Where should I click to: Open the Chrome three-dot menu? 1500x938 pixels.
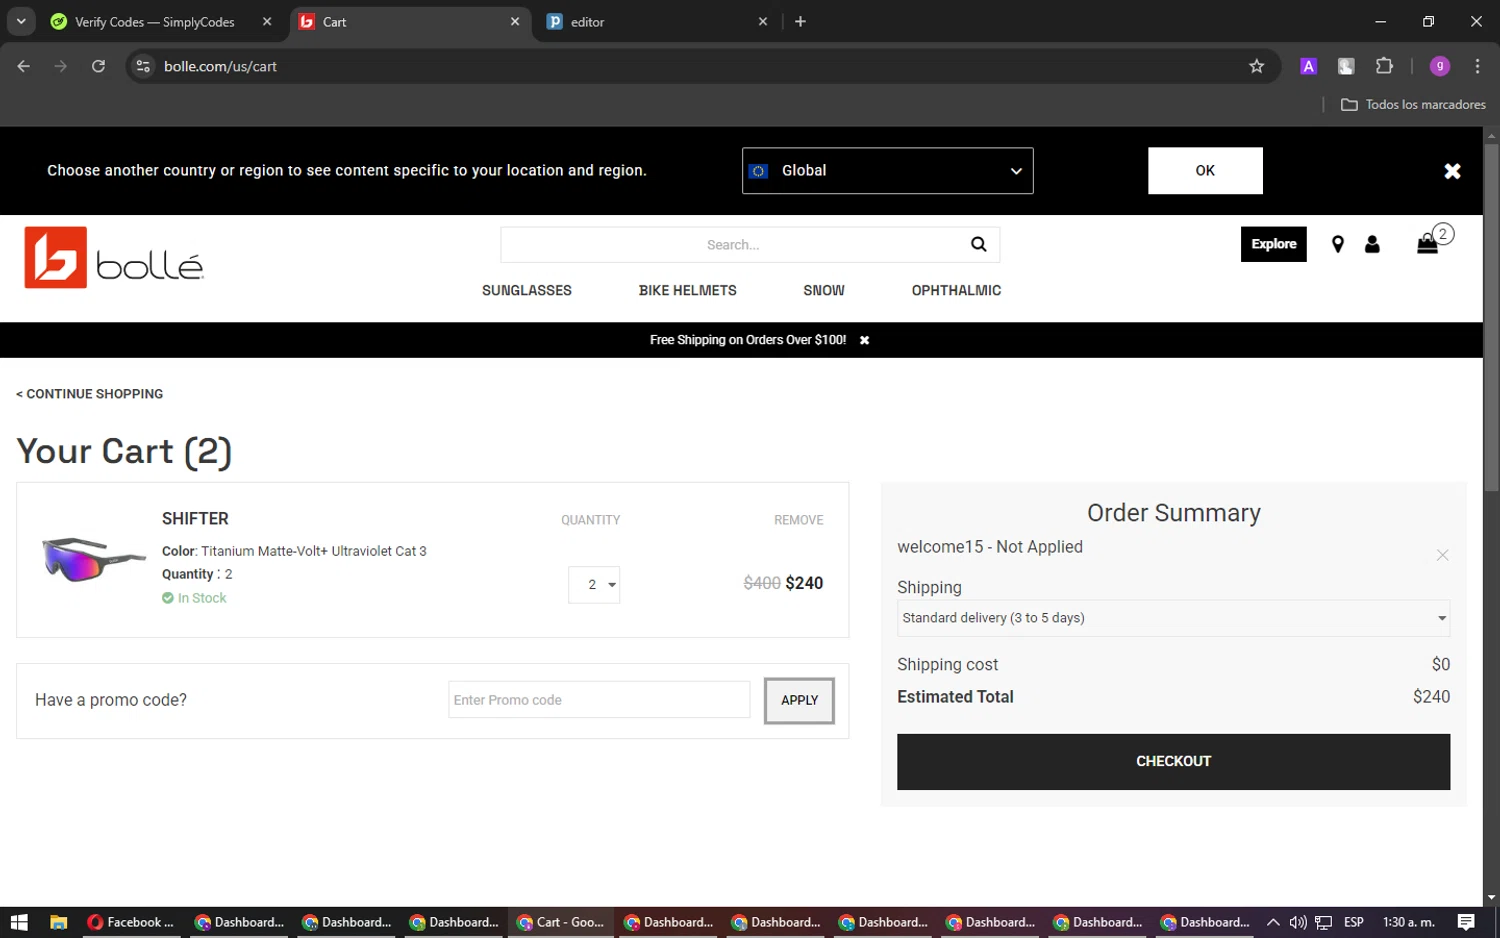tap(1477, 66)
